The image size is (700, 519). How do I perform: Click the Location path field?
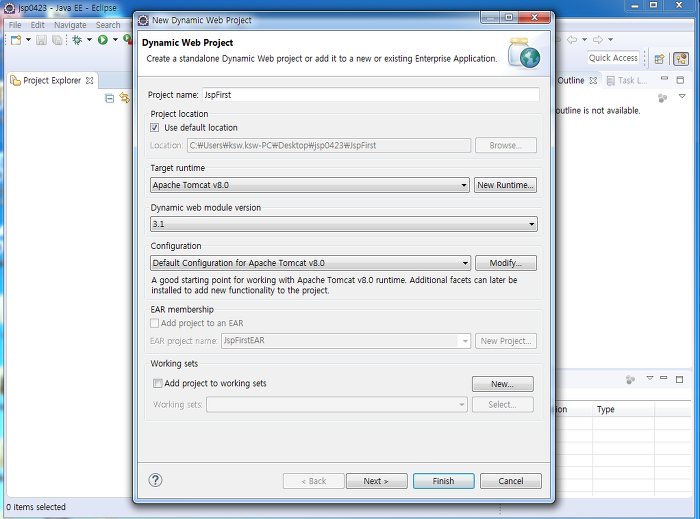pyautogui.click(x=329, y=145)
